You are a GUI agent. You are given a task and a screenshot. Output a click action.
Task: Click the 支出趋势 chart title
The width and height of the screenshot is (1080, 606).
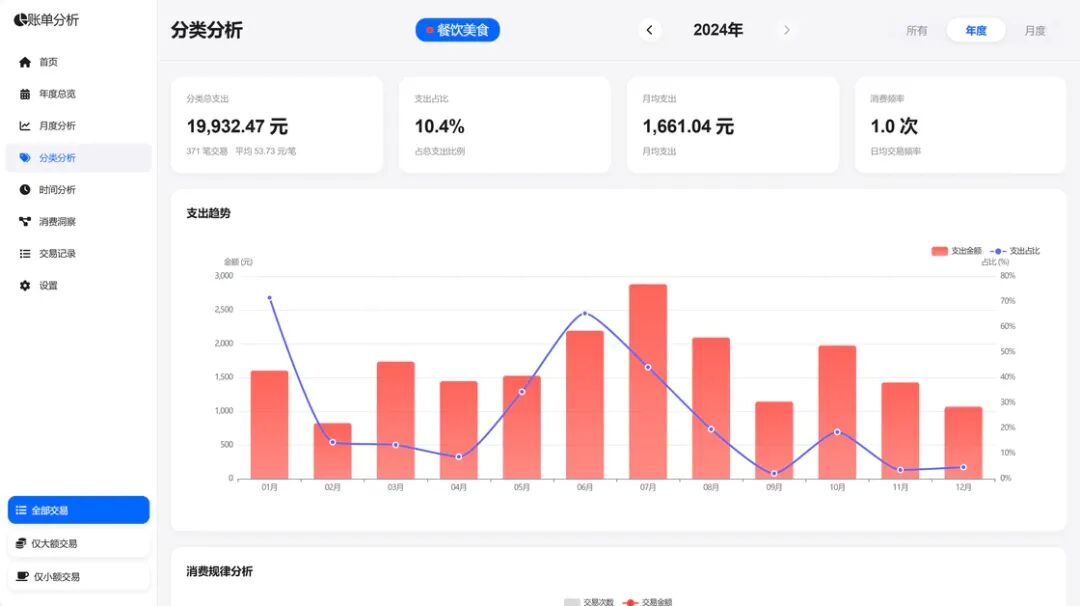click(209, 213)
